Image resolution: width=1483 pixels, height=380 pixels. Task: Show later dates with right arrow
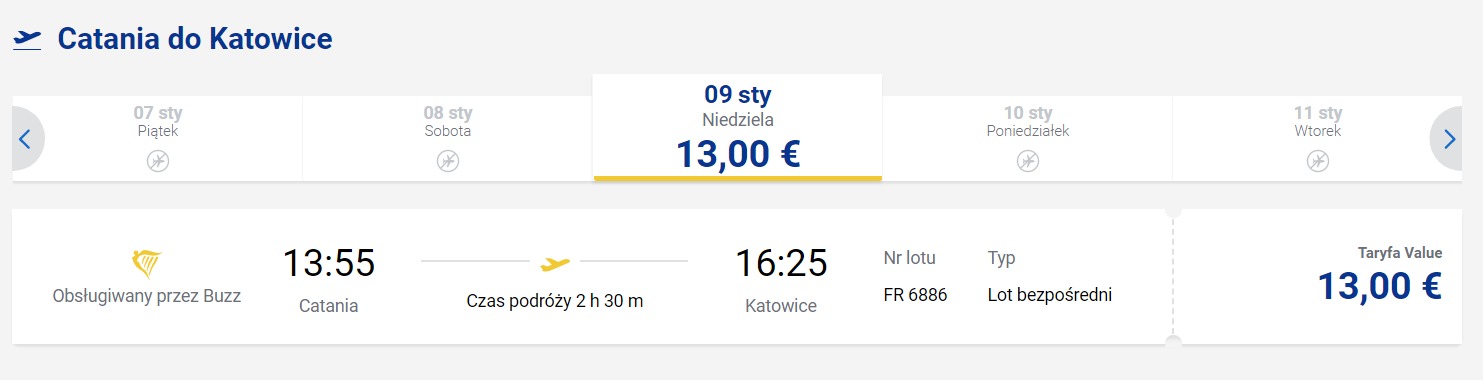[1448, 139]
